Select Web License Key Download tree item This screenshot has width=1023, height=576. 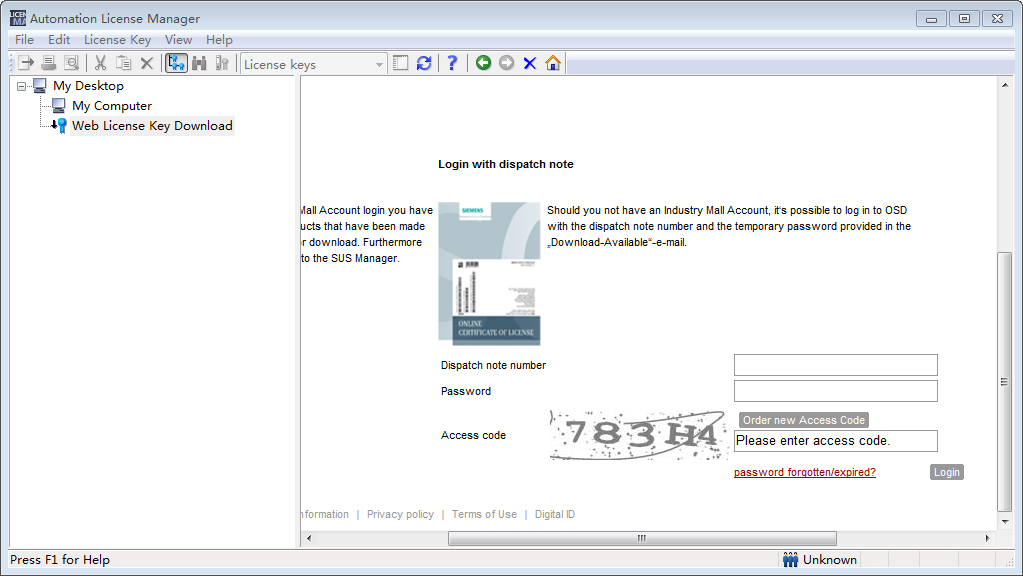pos(152,126)
